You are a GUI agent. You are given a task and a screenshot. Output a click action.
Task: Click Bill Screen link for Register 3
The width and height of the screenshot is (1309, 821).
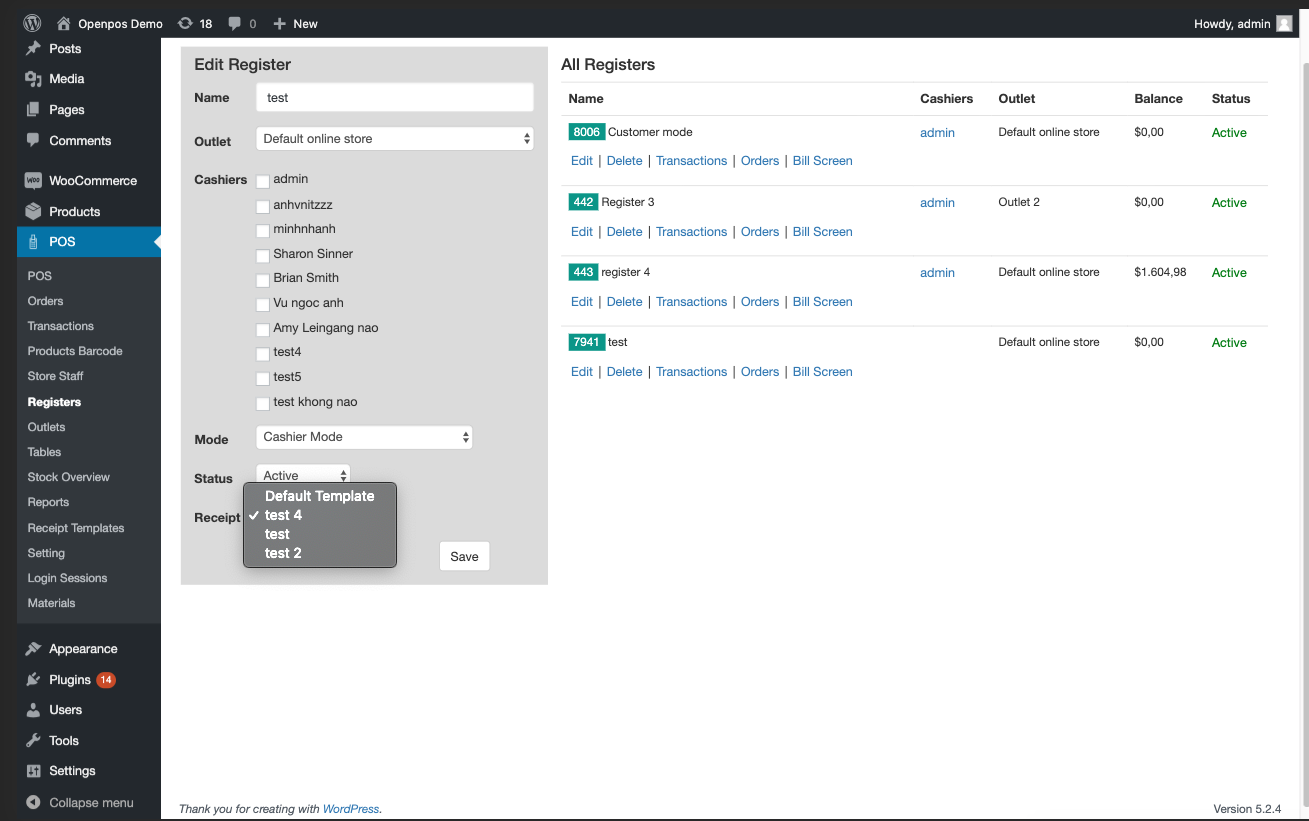click(822, 232)
